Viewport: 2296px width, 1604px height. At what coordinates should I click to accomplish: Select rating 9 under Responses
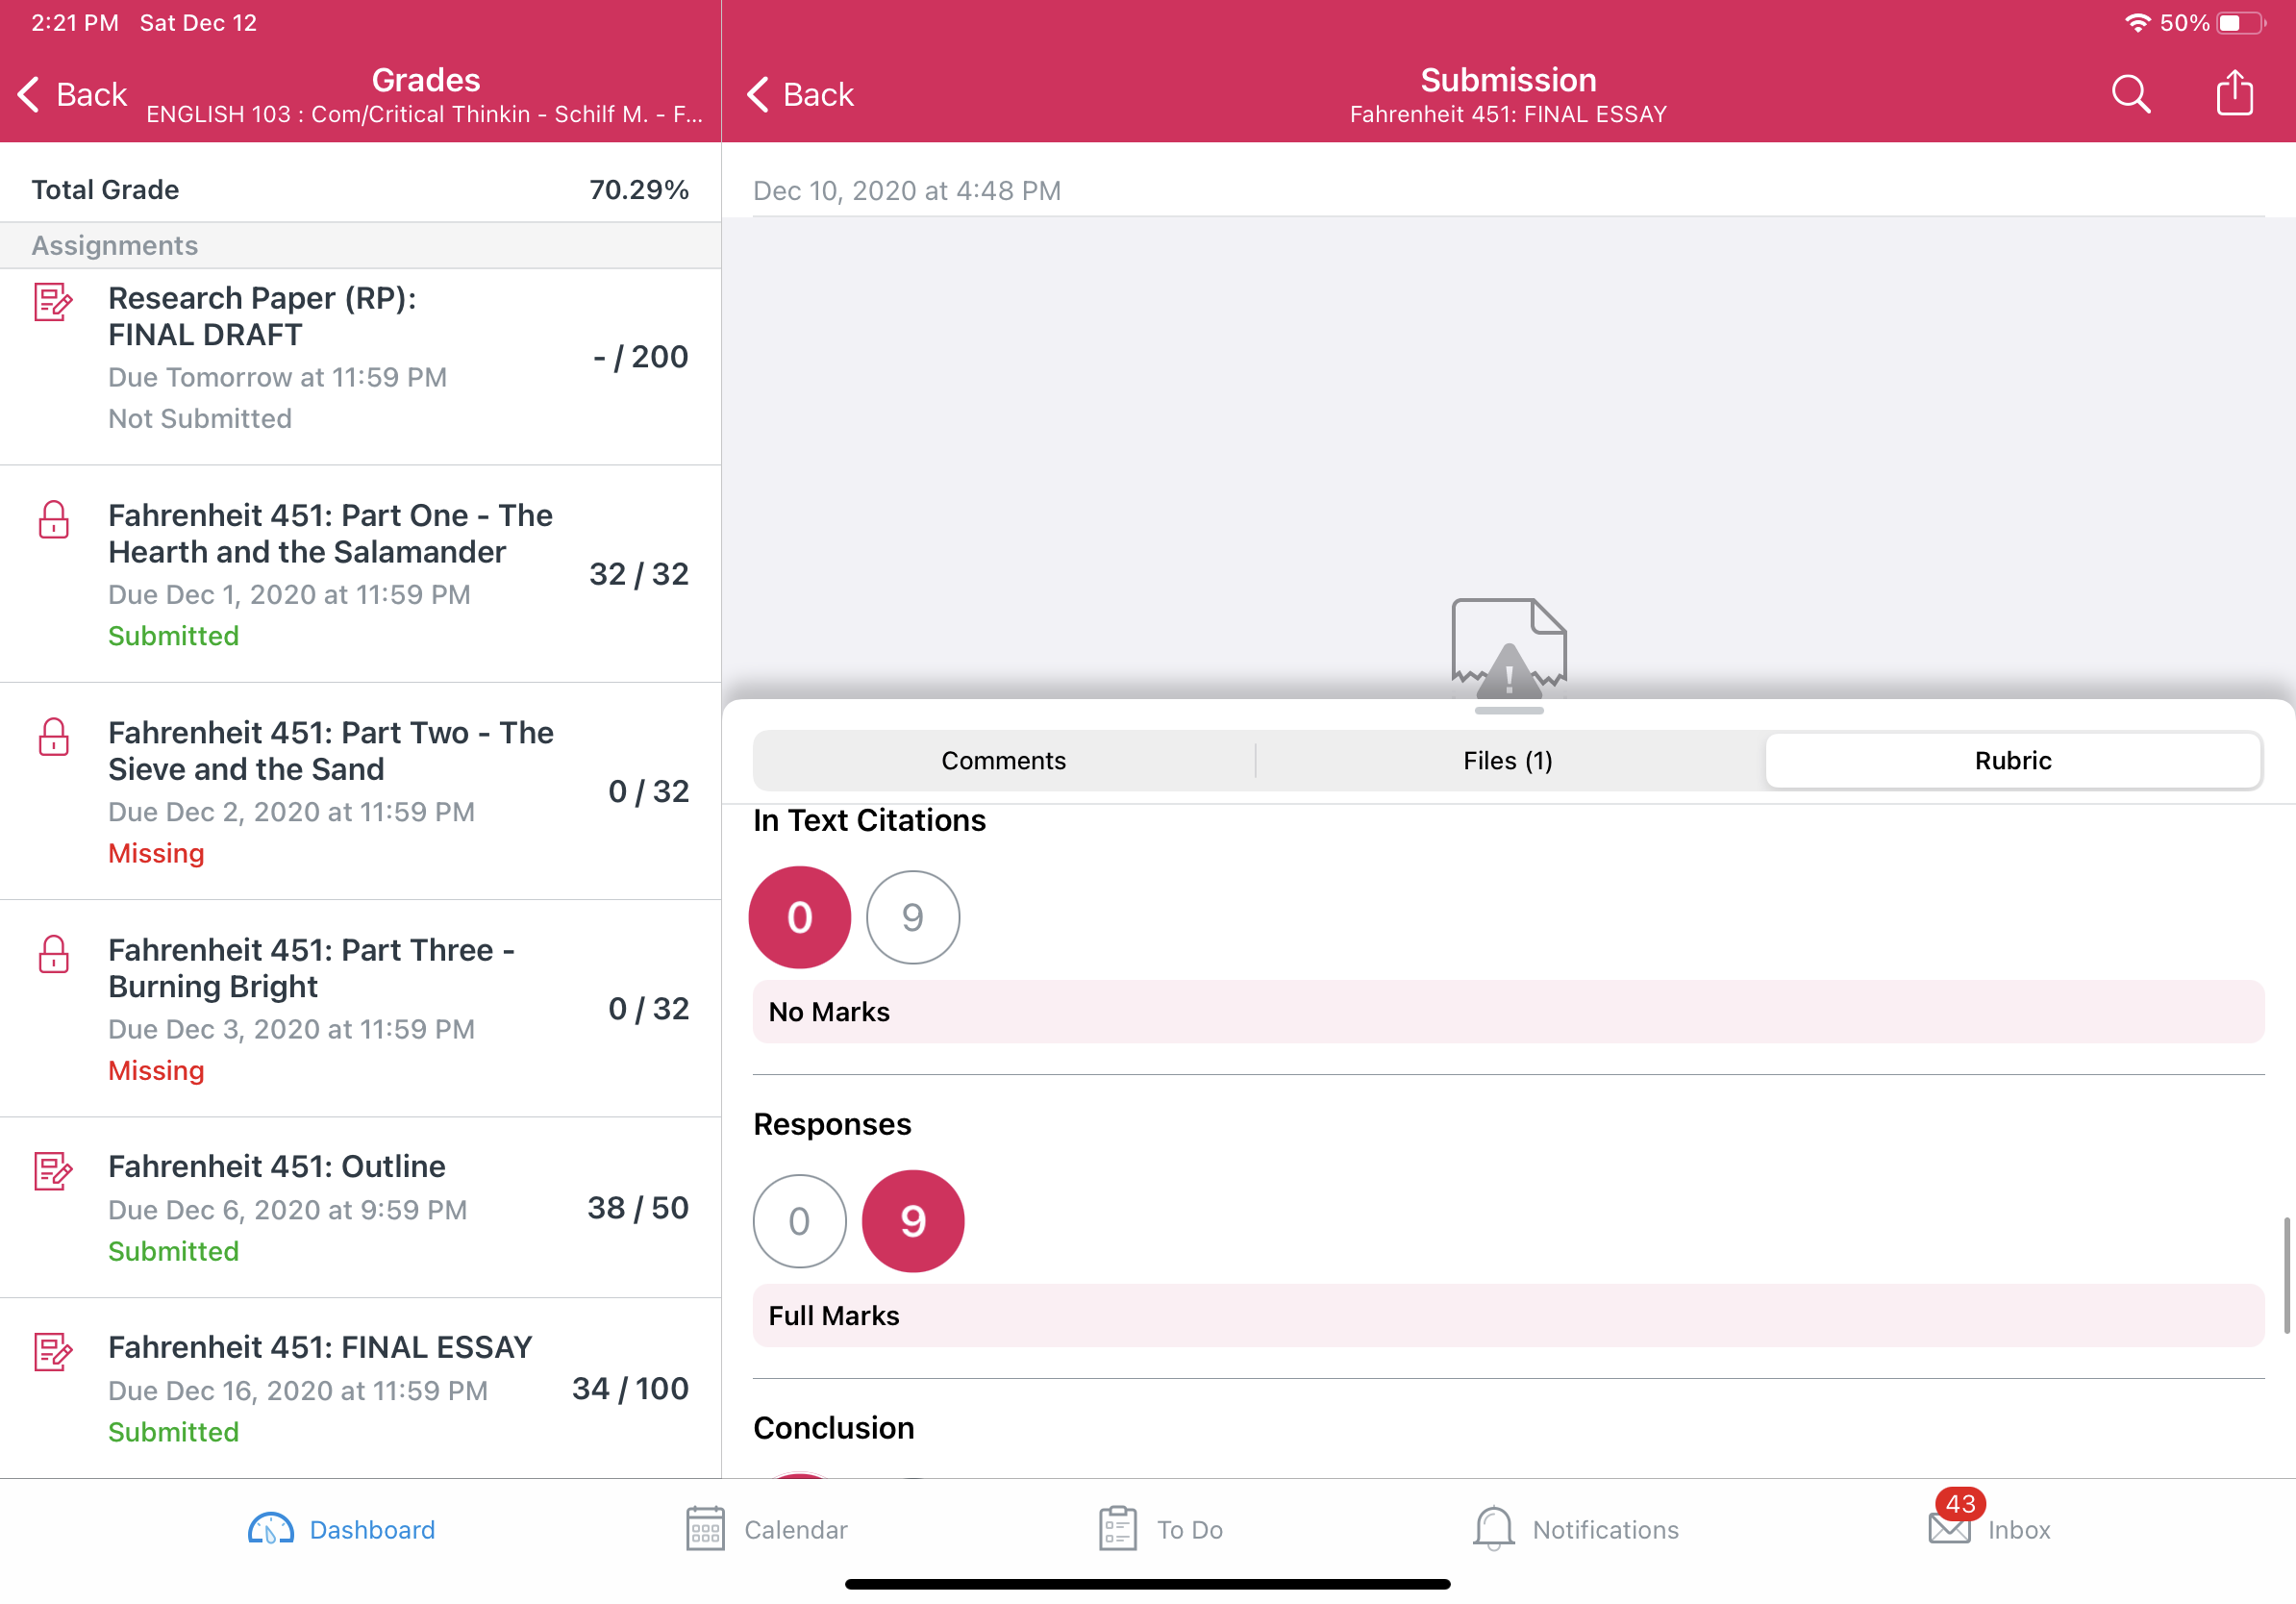(912, 1220)
